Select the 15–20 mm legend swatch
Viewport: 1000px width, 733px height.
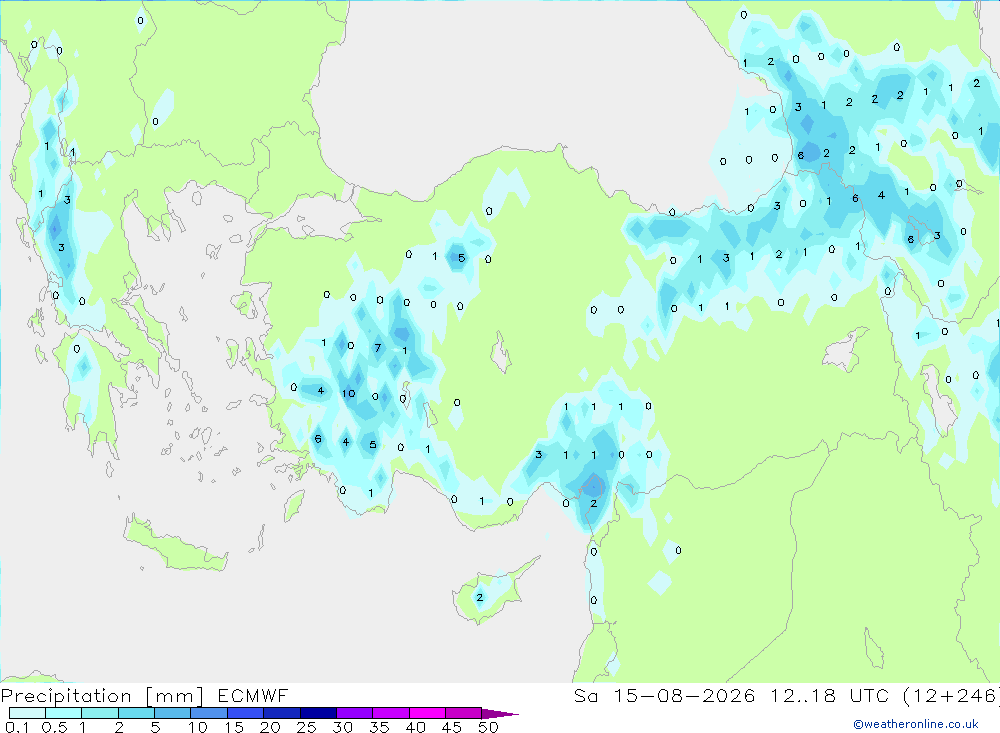[245, 713]
